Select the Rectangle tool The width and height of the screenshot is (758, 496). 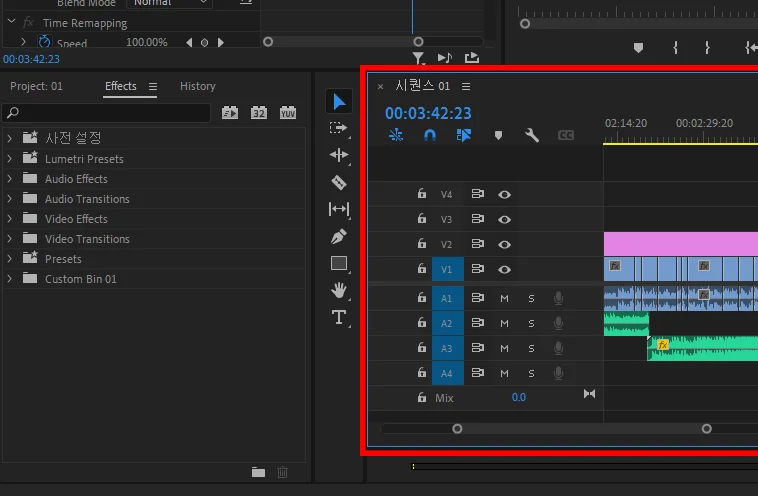pos(339,263)
